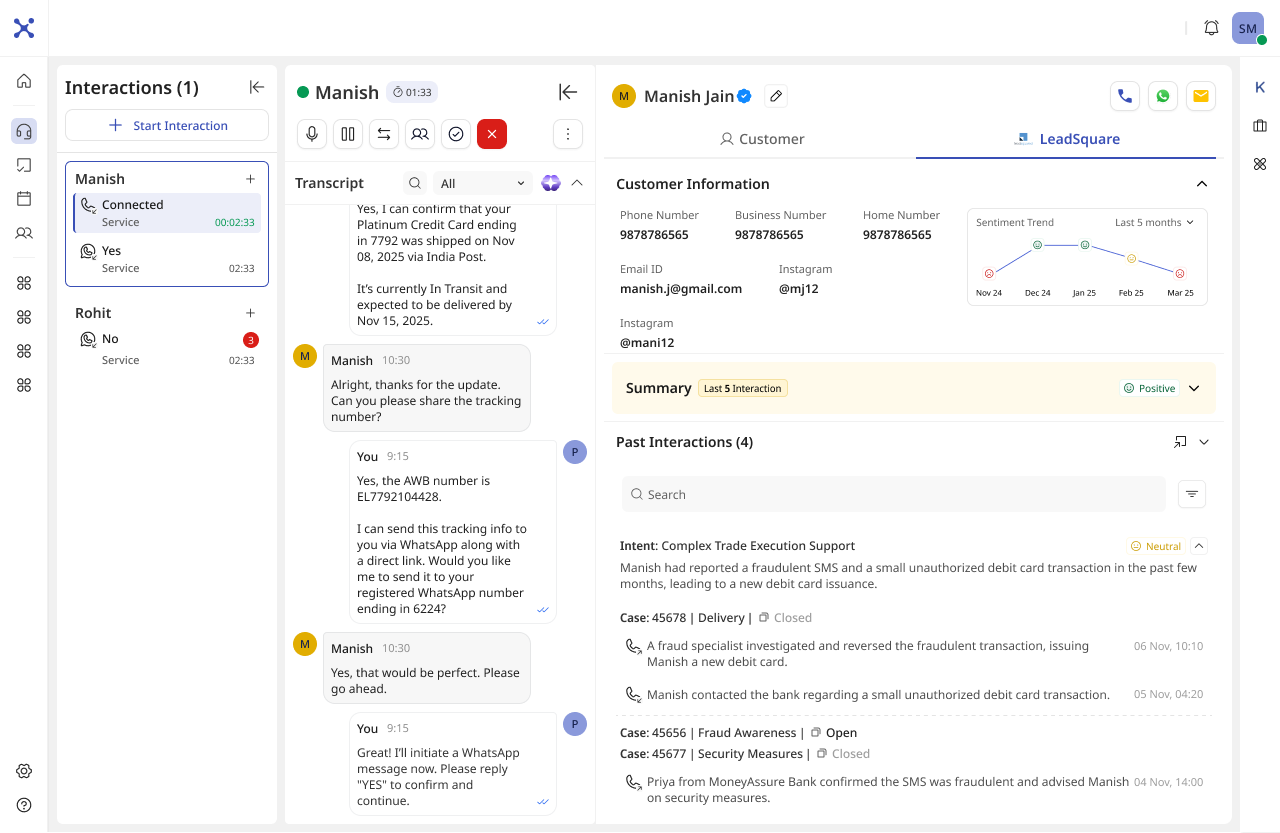Screen dimensions: 1280x833
Task: Collapse the Past Interactions section
Action: pyautogui.click(x=1204, y=442)
